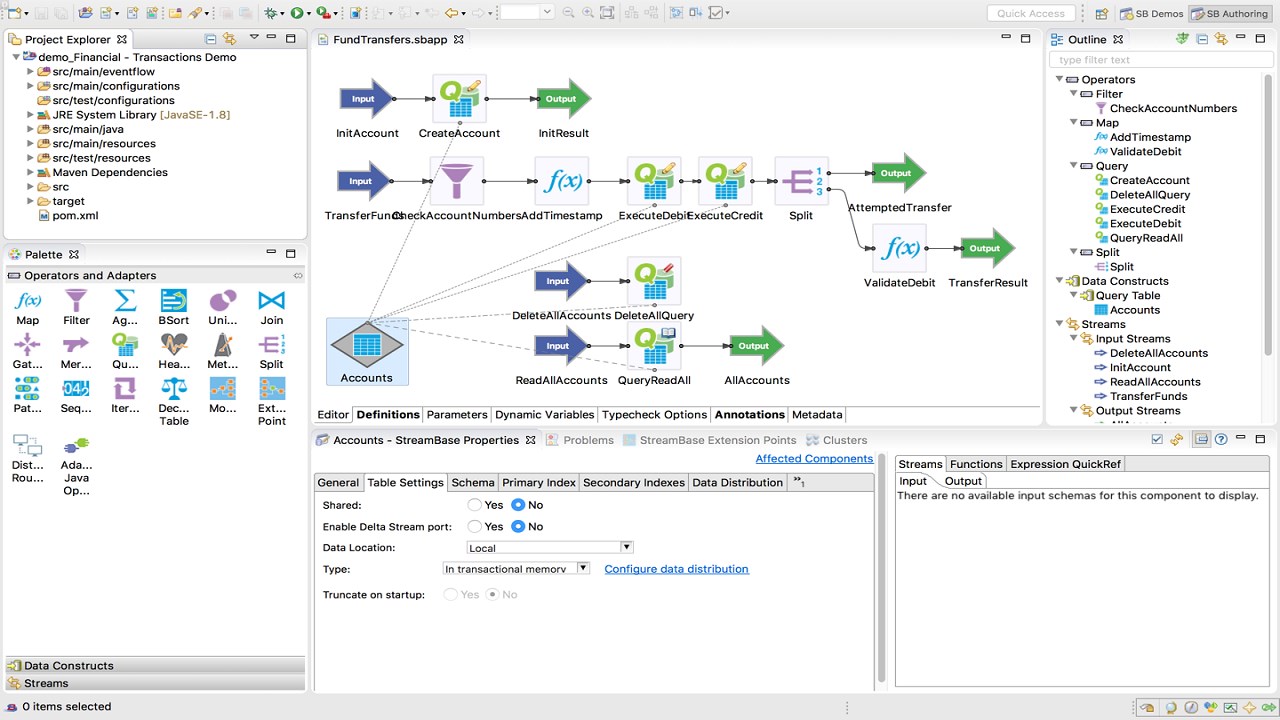Collapse demo_Financial project node
The image size is (1280, 720).
17,57
